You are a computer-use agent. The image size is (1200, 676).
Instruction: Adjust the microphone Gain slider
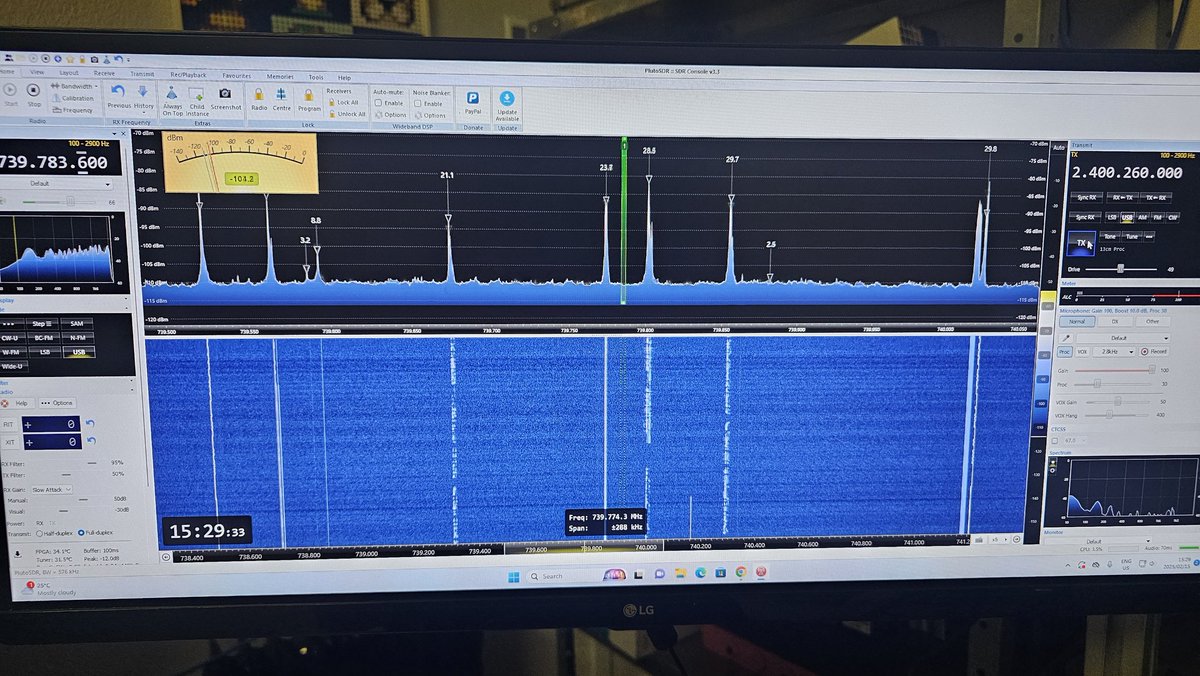pos(1113,370)
